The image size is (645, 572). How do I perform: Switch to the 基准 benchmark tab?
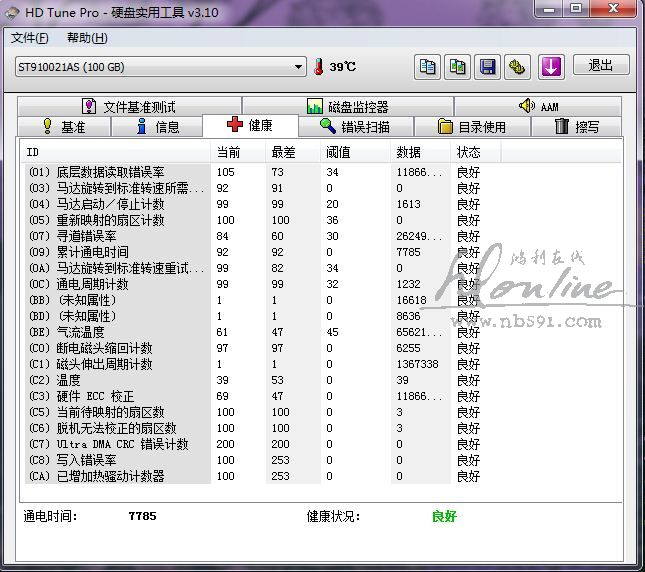tap(62, 127)
